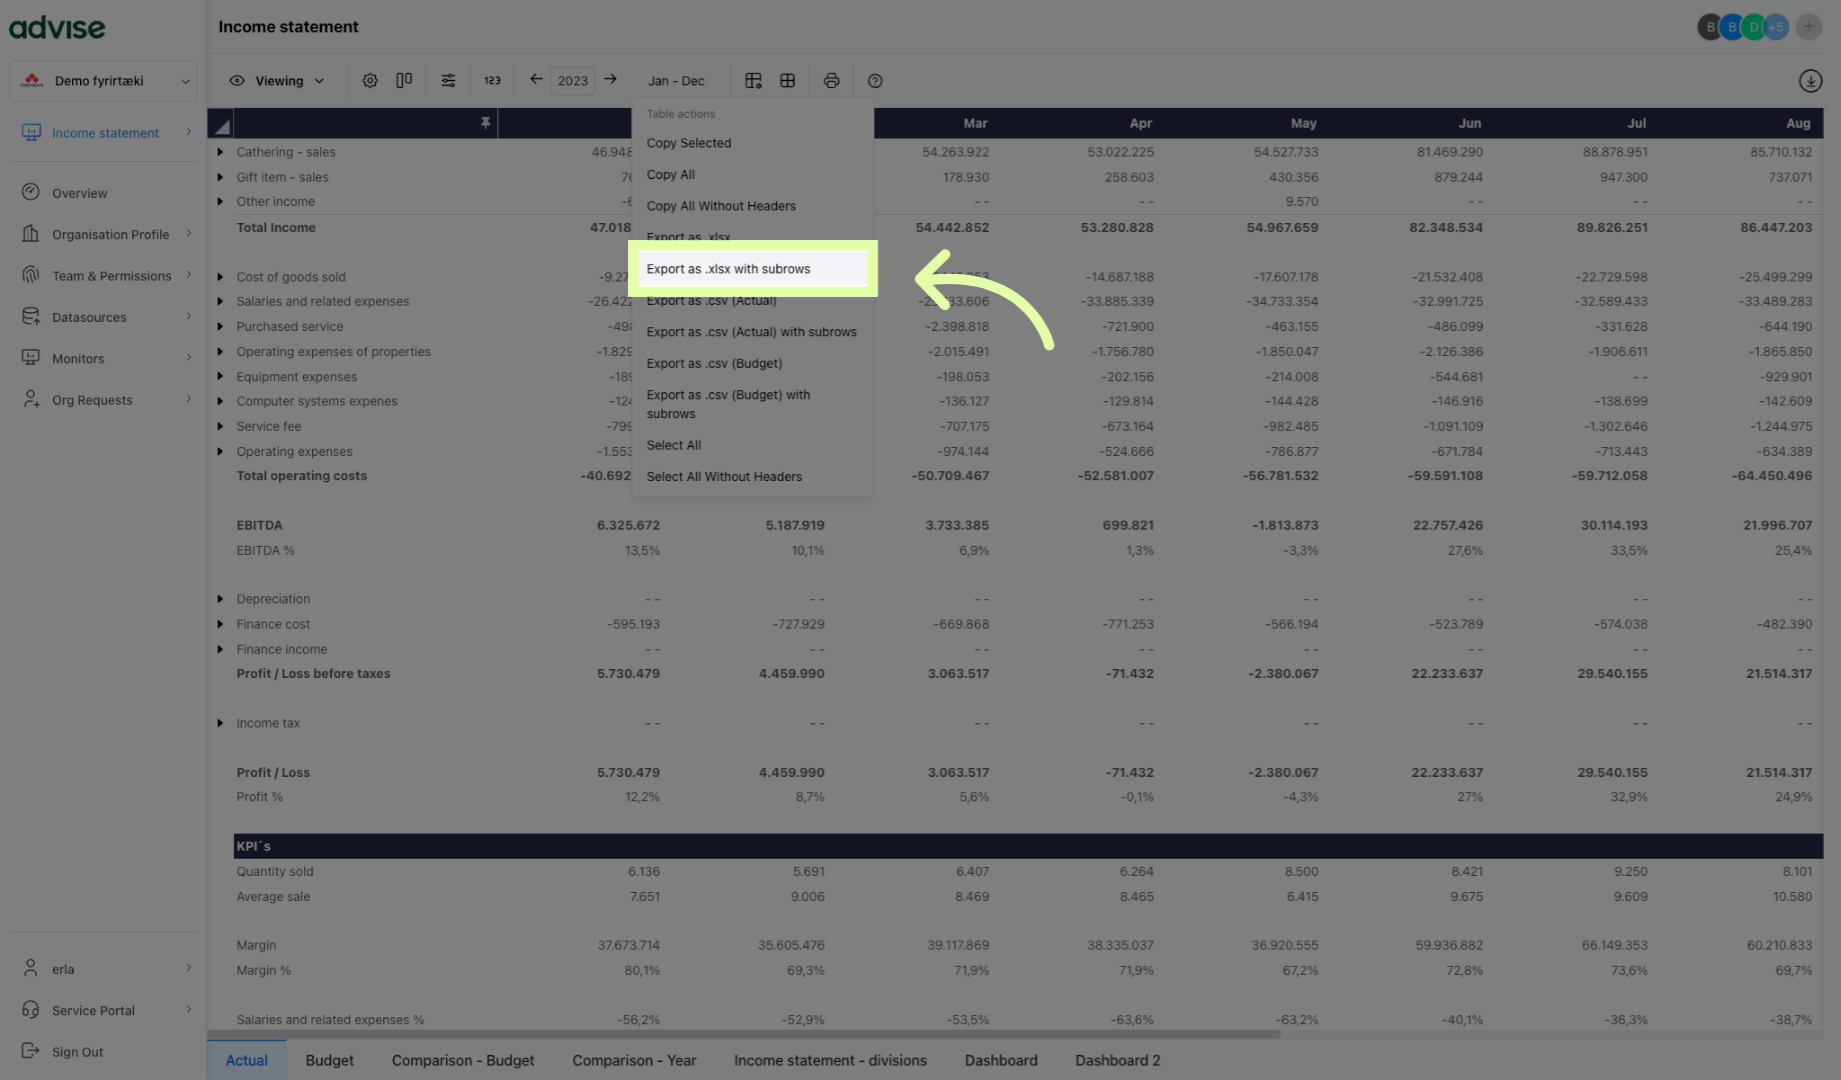Toggle the pin icon in the table header

[486, 122]
